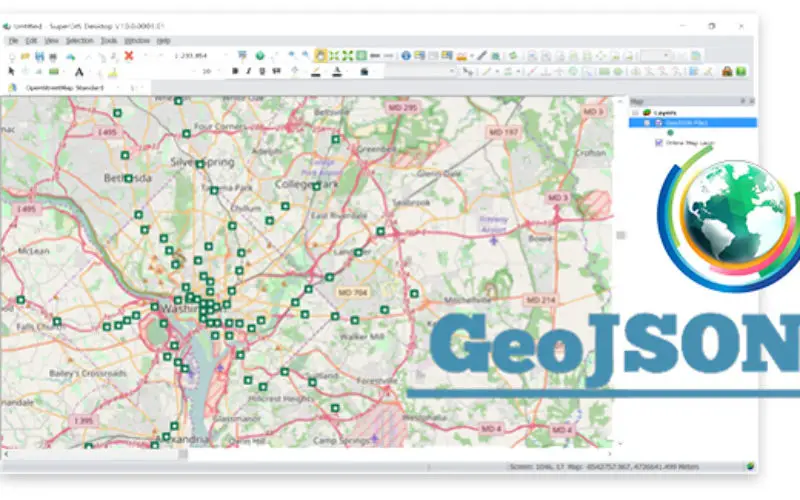The height and width of the screenshot is (500, 800).
Task: Click the green refresh arrows icon
Action: point(513,56)
